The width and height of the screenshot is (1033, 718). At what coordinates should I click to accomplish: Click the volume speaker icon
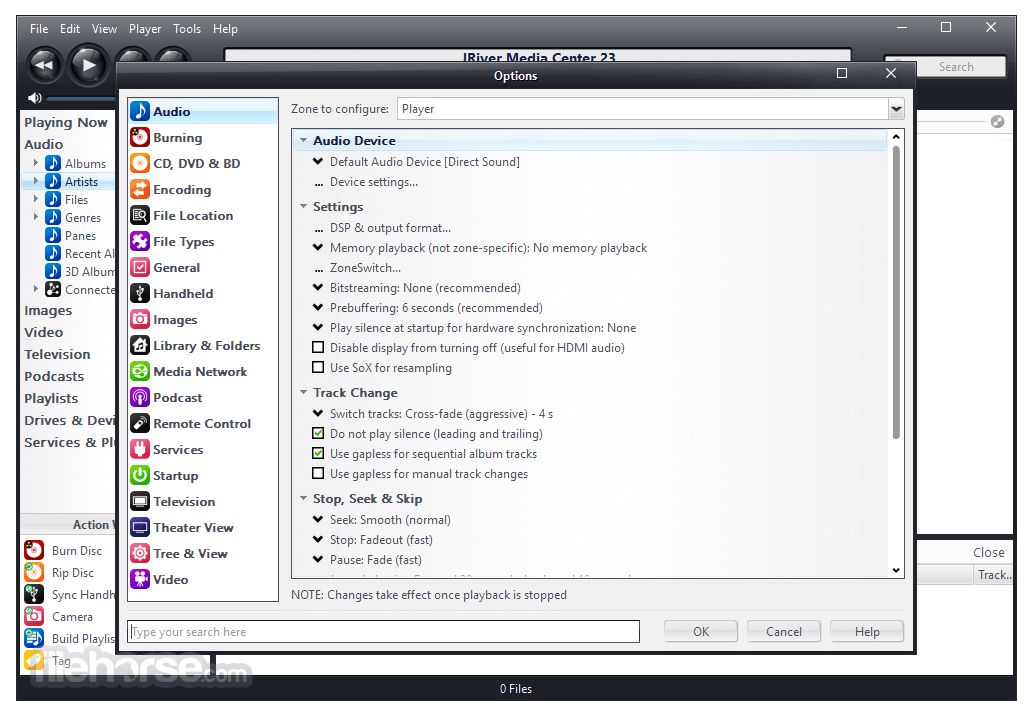pyautogui.click(x=35, y=98)
